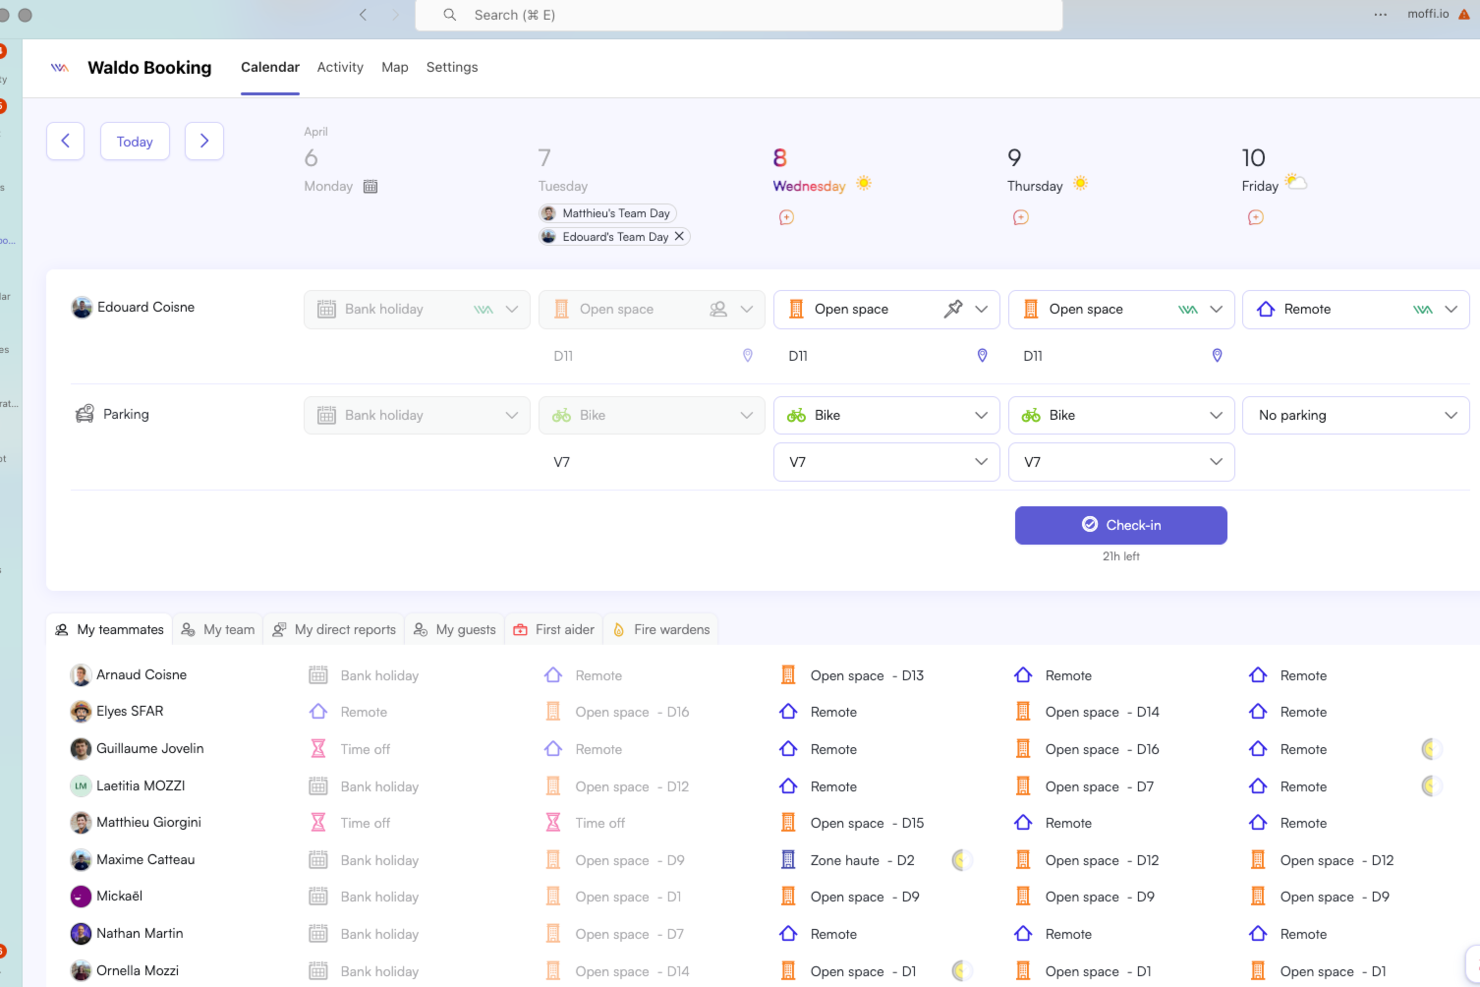
Task: Click the moon icon on Guillaume Jovelin's Friday entry
Action: [x=1430, y=748]
